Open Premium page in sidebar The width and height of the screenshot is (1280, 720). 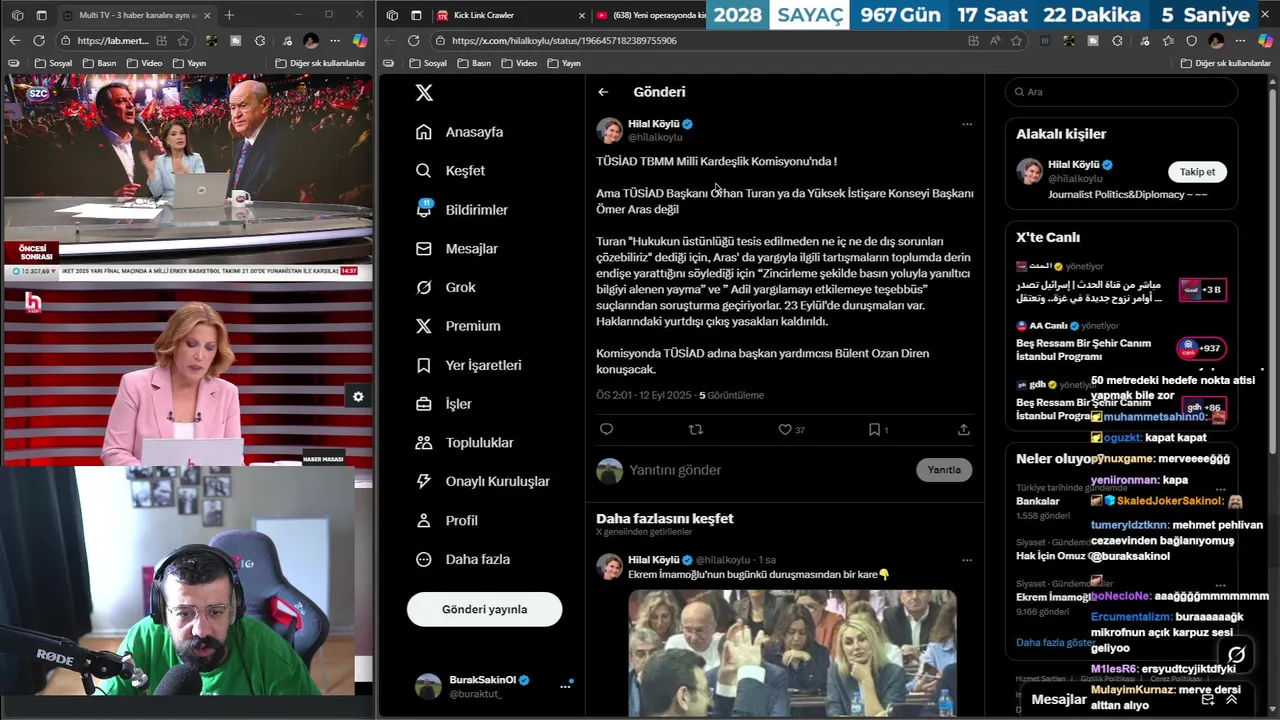[458, 326]
